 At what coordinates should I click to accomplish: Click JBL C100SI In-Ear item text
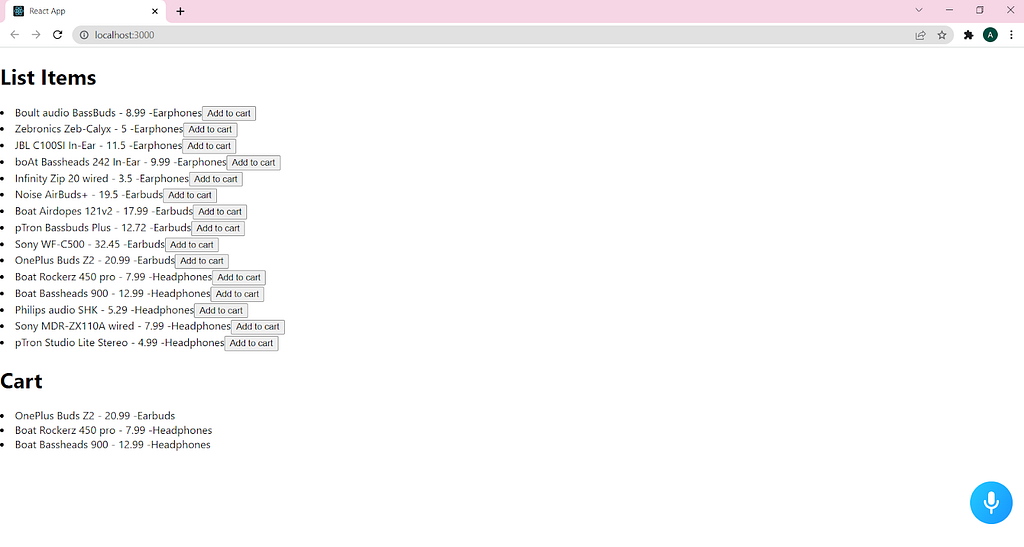(x=99, y=146)
